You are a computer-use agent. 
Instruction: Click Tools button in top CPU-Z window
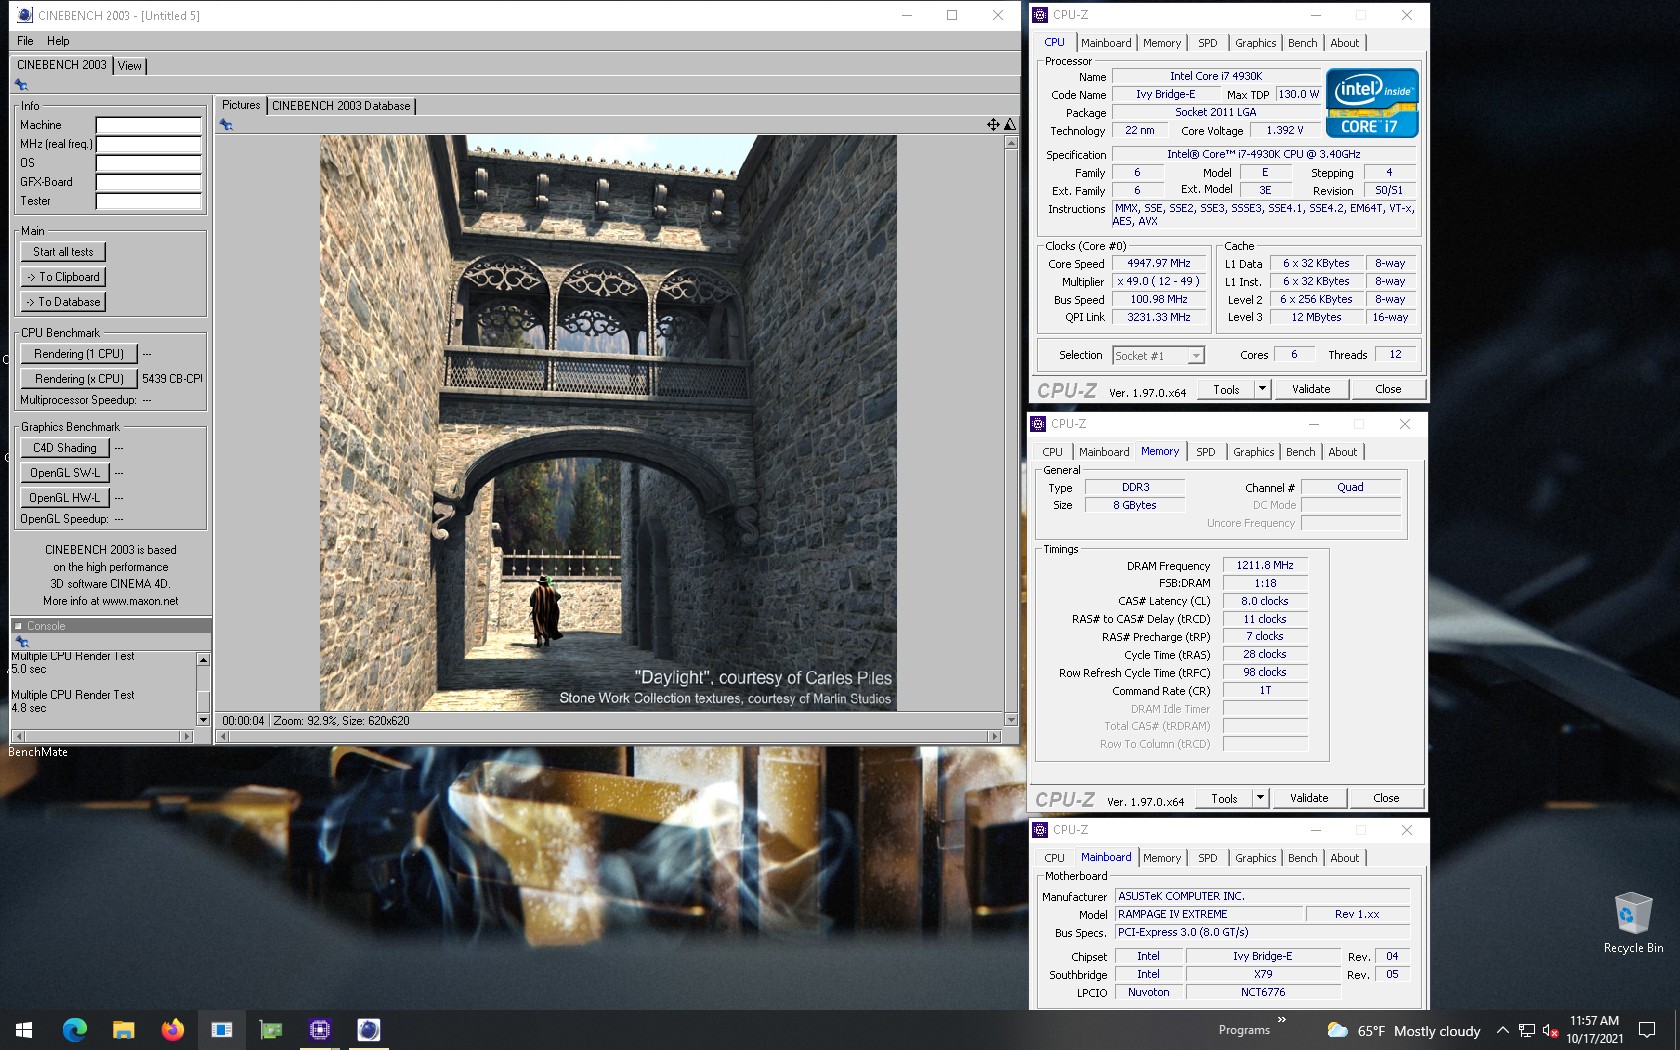[x=1226, y=389]
